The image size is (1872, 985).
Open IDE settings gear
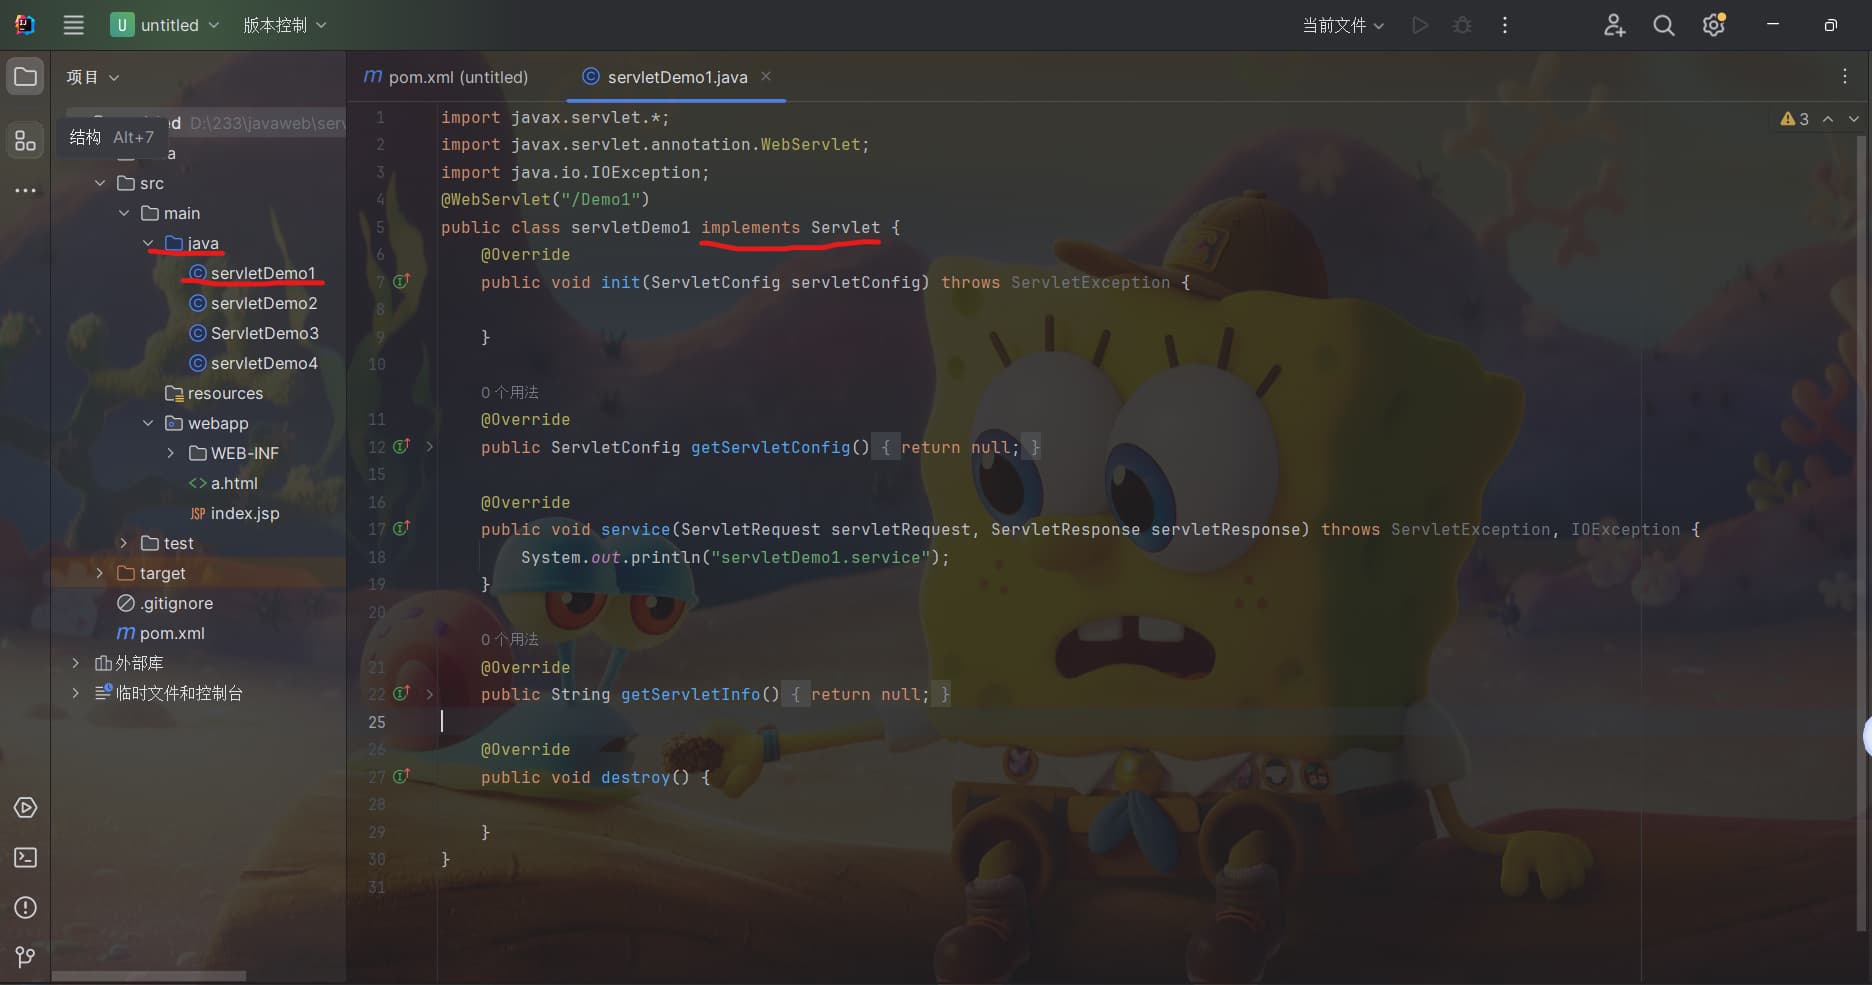[1714, 25]
